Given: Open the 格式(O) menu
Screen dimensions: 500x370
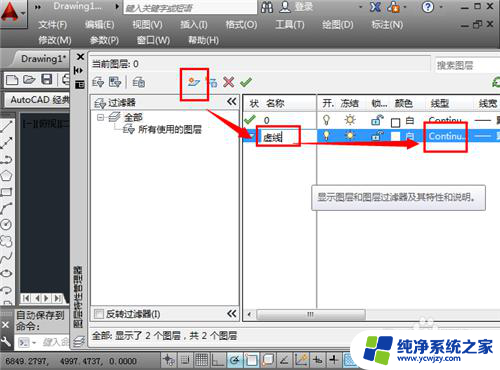Looking at the screenshot, I should (241, 25).
